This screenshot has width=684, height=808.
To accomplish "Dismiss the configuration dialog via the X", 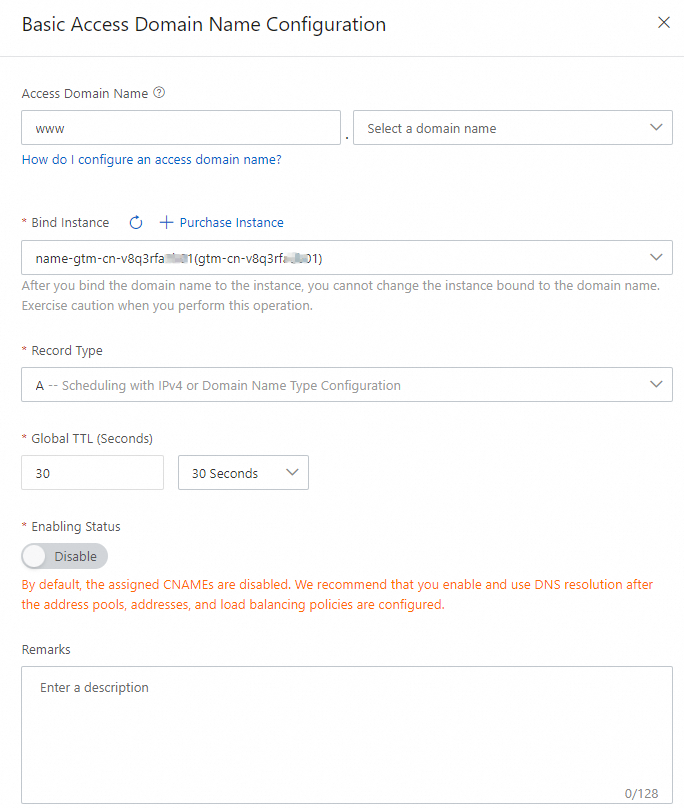I will point(663,22).
